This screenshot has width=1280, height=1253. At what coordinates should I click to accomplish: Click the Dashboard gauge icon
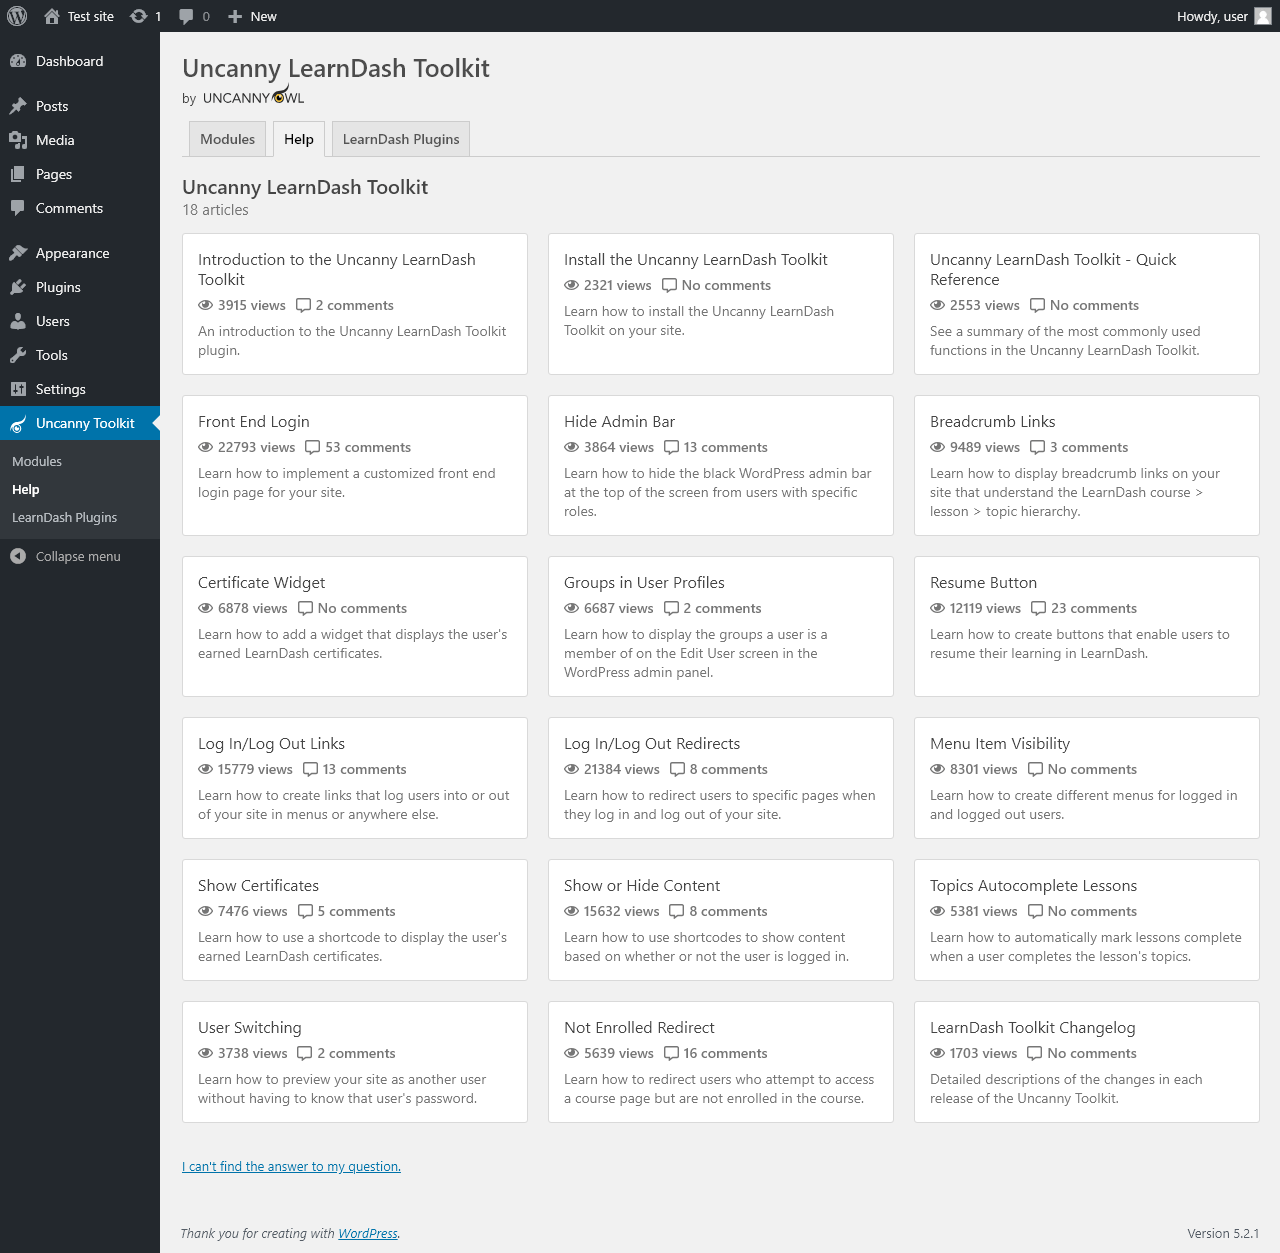click(18, 61)
